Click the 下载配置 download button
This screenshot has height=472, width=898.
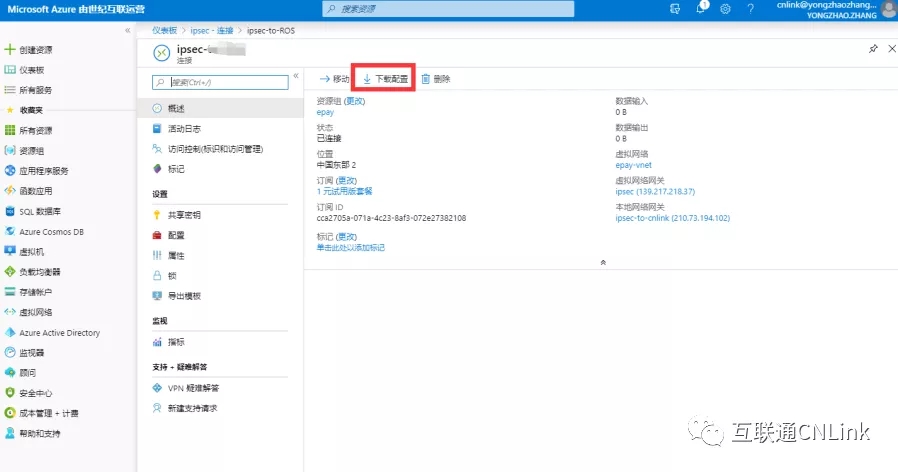(x=385, y=79)
